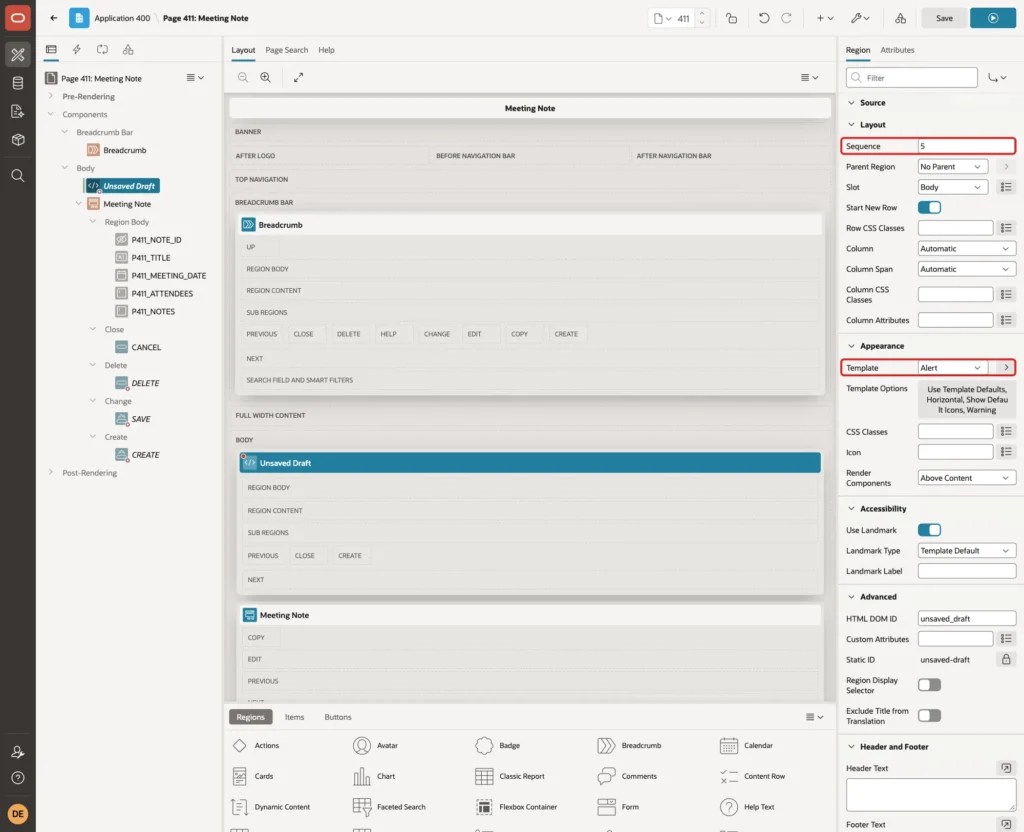
Task: Open Gallery cube icon in sidebar
Action: point(18,140)
